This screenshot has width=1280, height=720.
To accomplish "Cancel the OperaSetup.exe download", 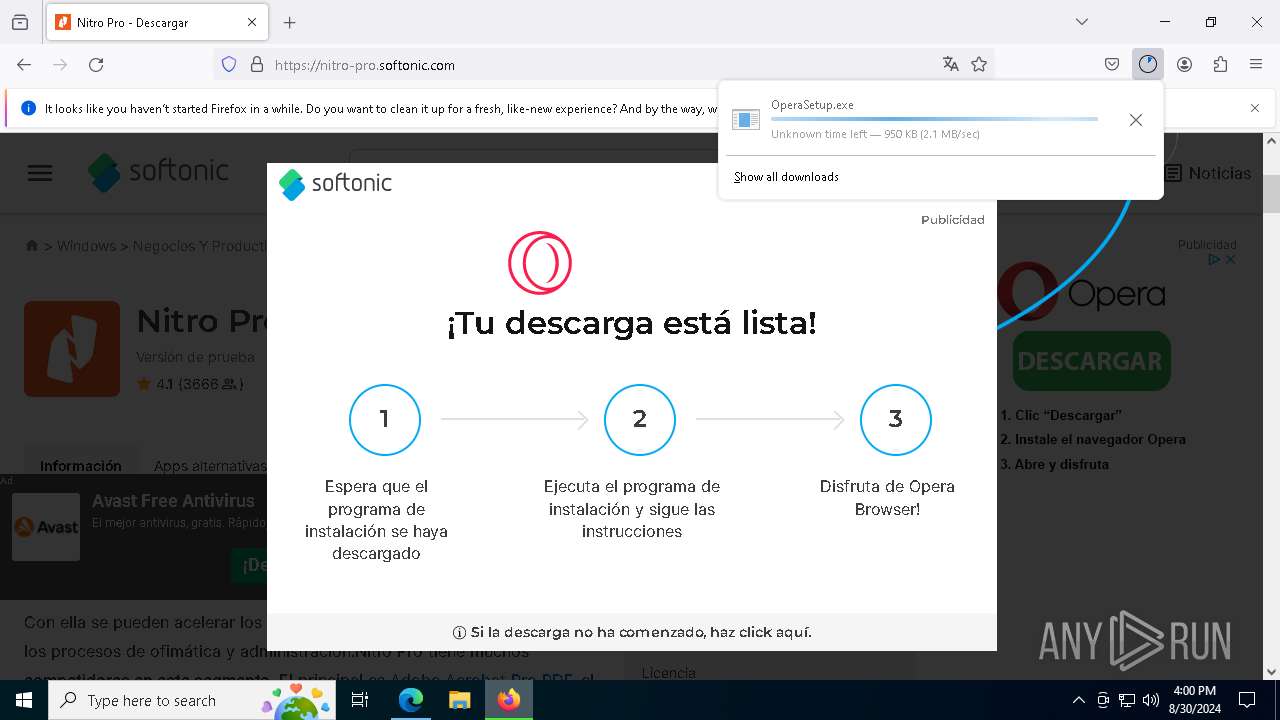I will tap(1136, 120).
